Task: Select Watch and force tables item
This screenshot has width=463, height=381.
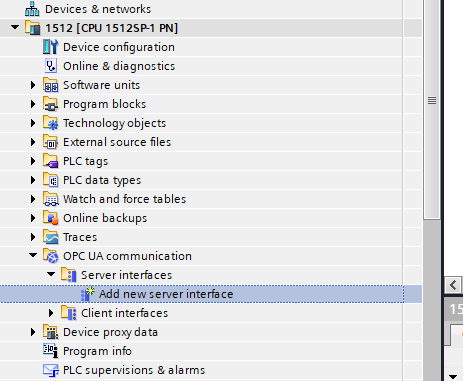Action: [x=124, y=199]
